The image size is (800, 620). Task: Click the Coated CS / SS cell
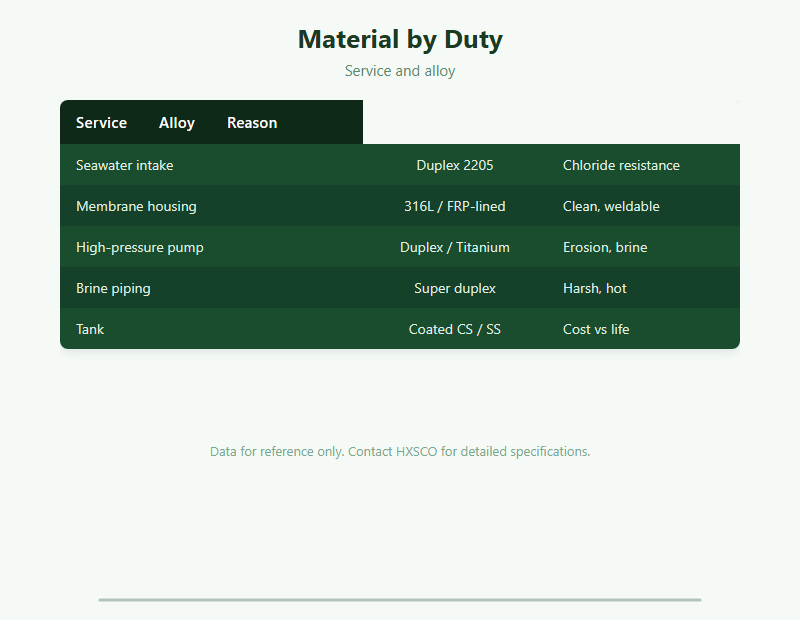(x=455, y=329)
